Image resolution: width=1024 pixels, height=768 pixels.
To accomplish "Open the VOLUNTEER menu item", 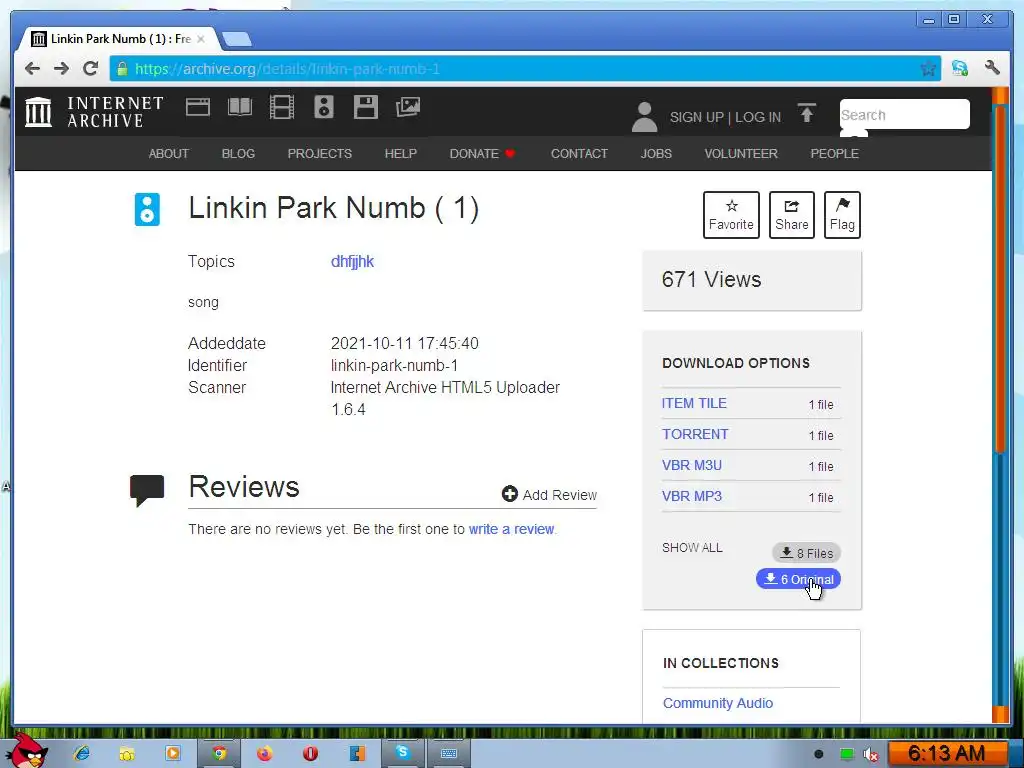I will (741, 153).
